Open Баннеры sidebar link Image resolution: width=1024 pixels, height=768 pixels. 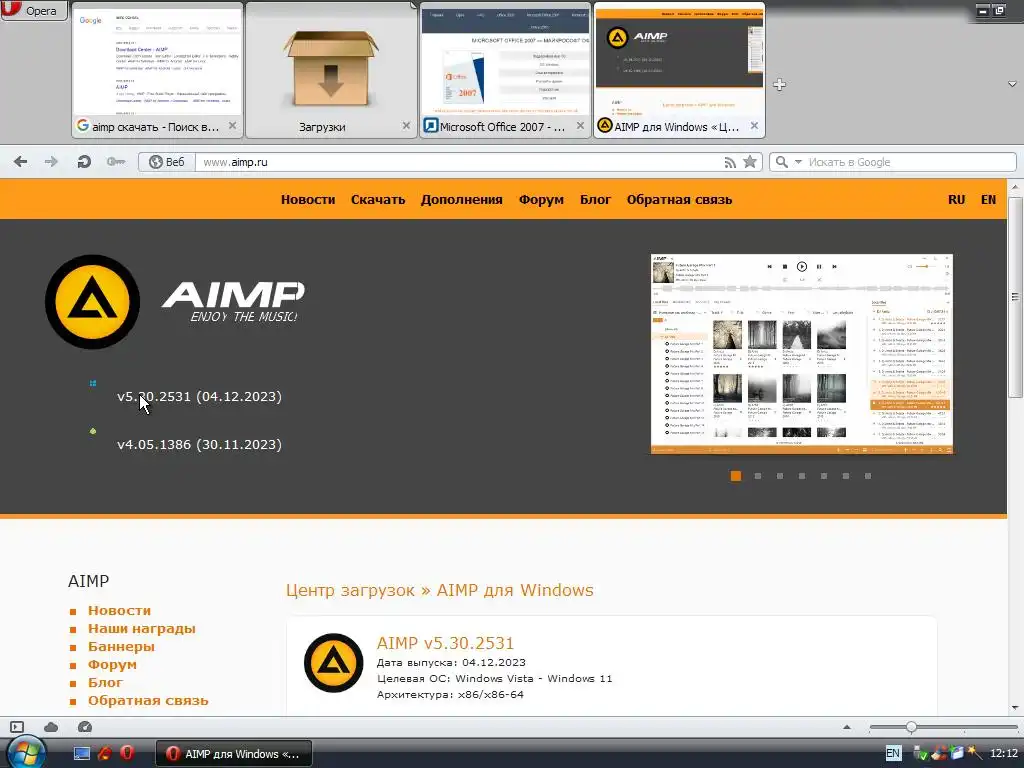[x=121, y=647]
